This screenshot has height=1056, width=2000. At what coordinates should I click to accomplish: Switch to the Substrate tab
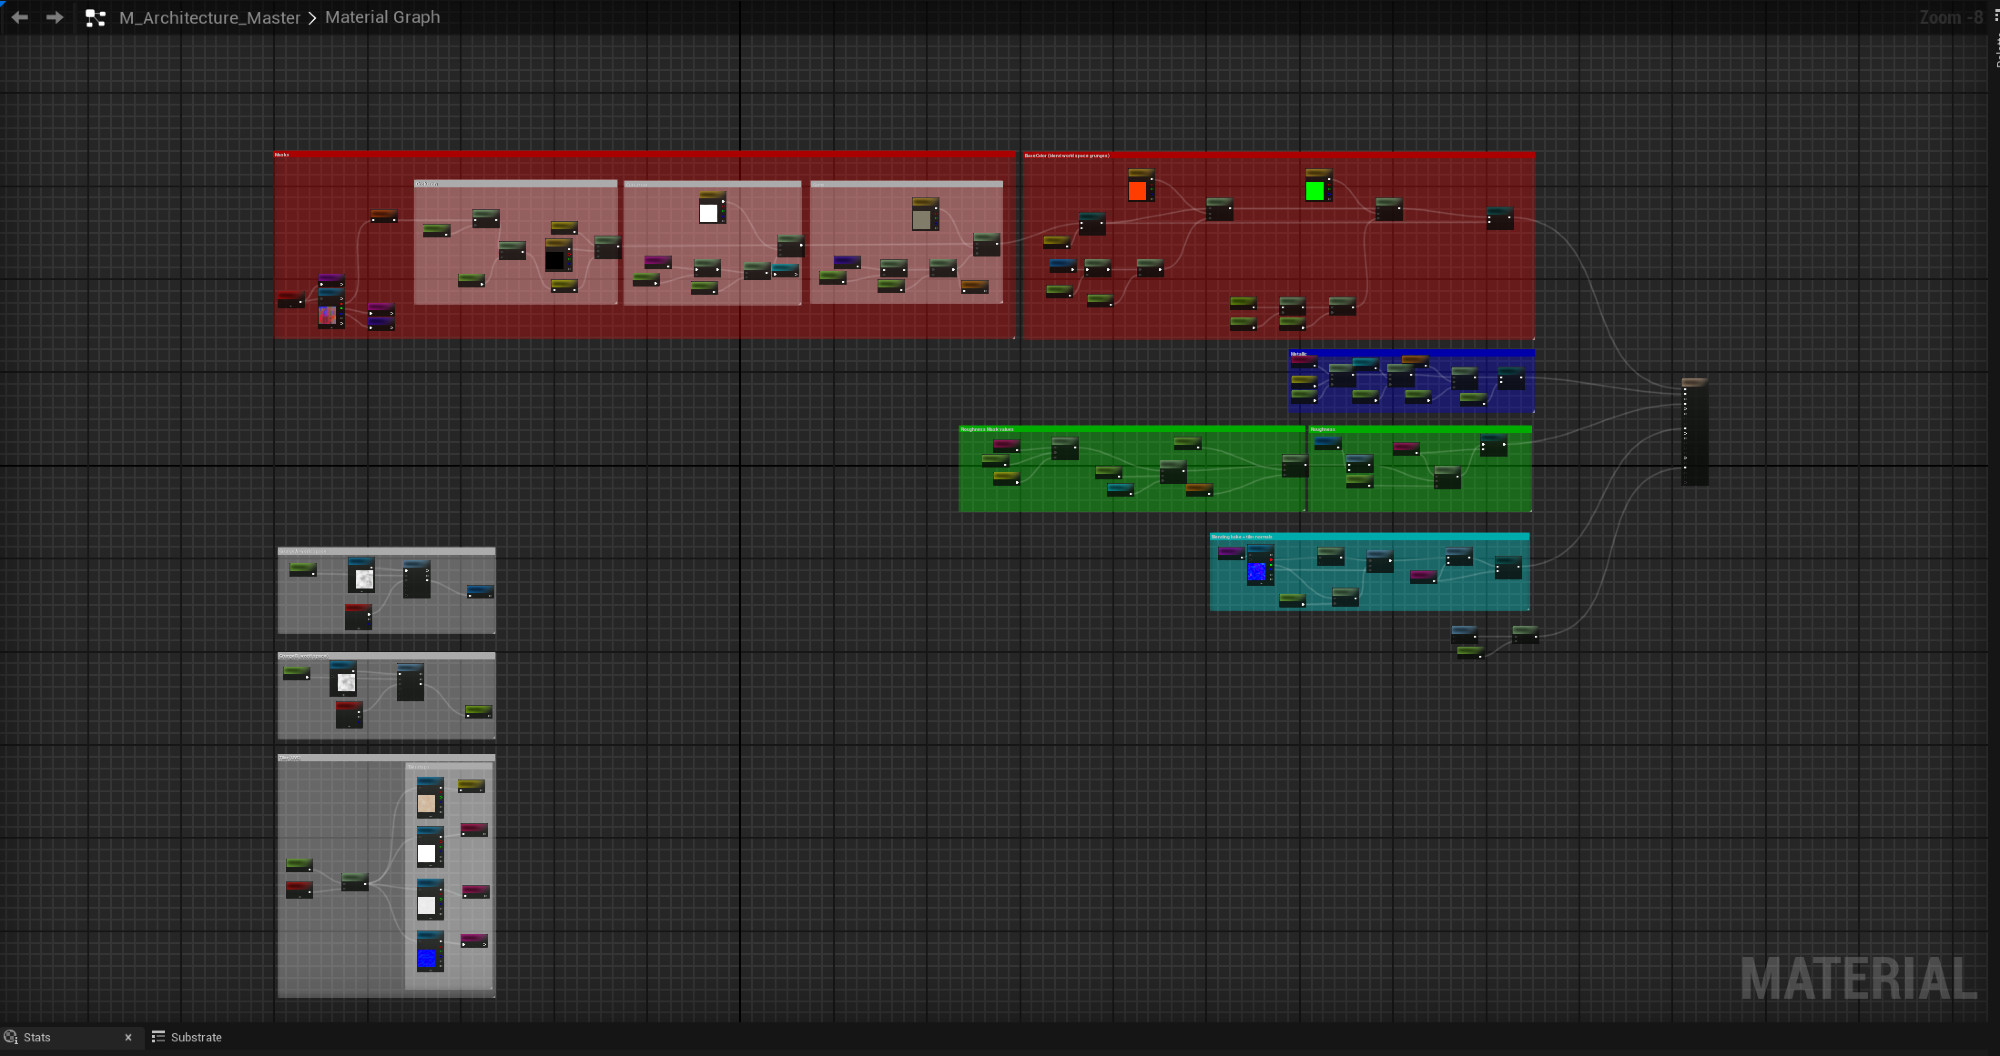pos(196,1037)
